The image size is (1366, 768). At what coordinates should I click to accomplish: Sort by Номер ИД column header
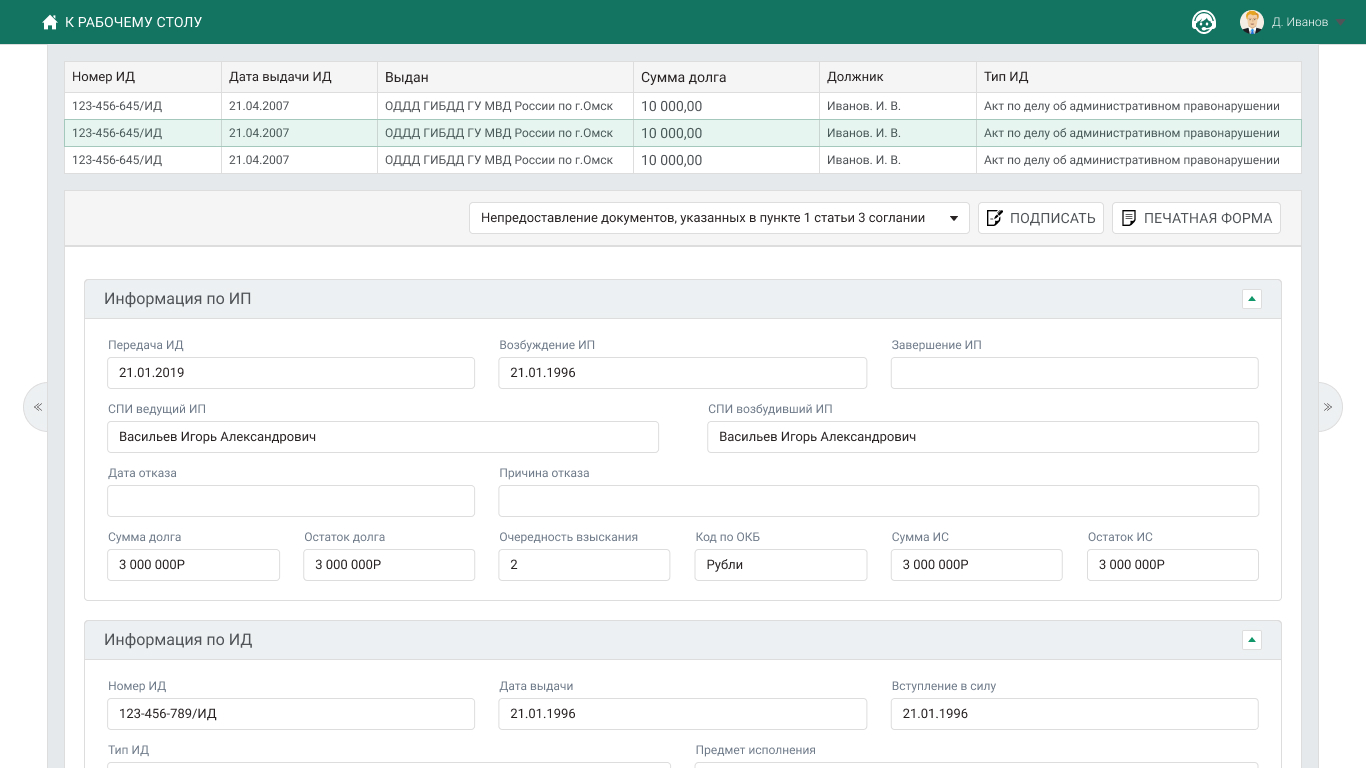point(143,77)
